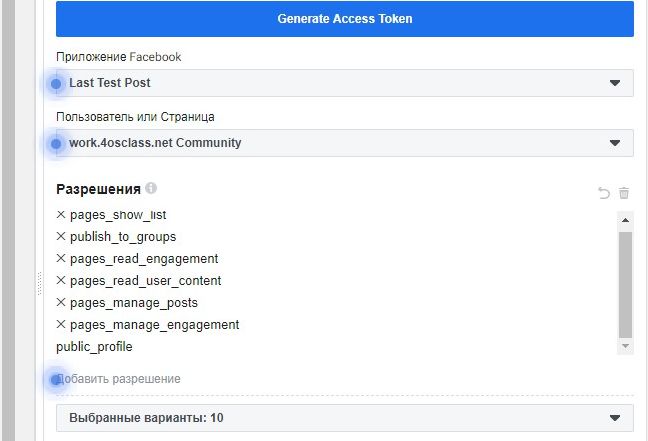Click the permissions list scroll up arrow
The image size is (648, 441).
[x=625, y=220]
